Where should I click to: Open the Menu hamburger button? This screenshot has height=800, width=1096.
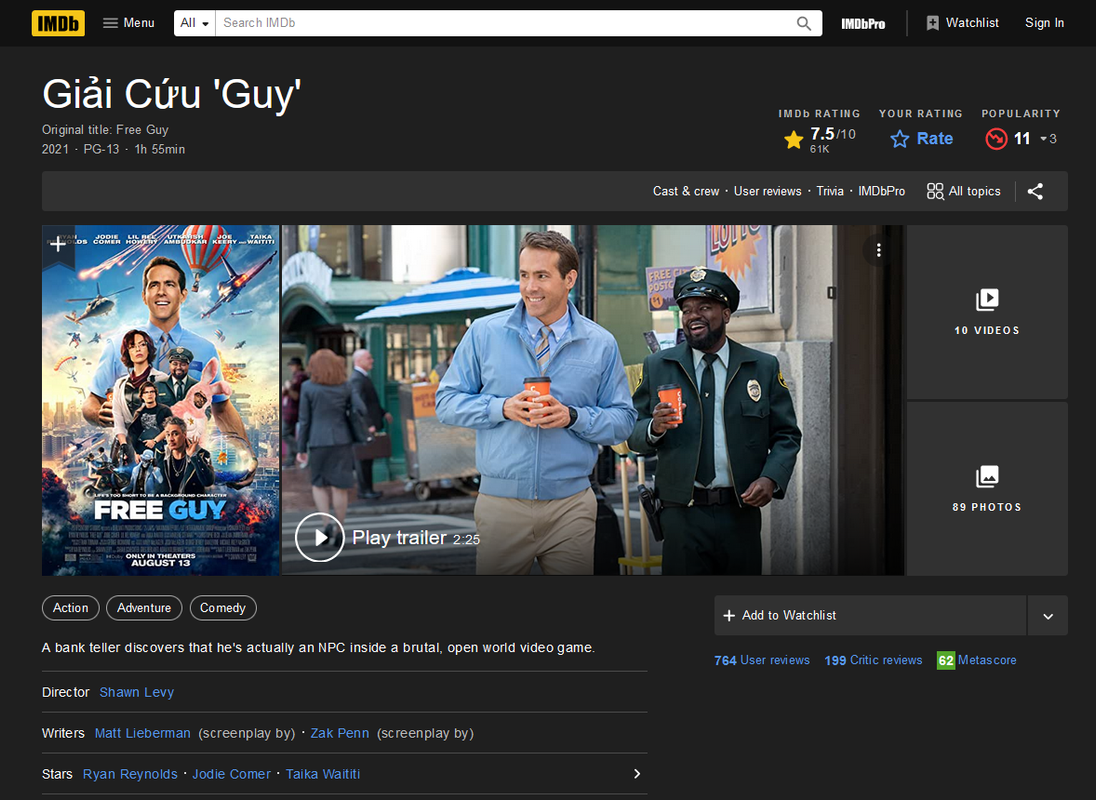click(x=129, y=23)
